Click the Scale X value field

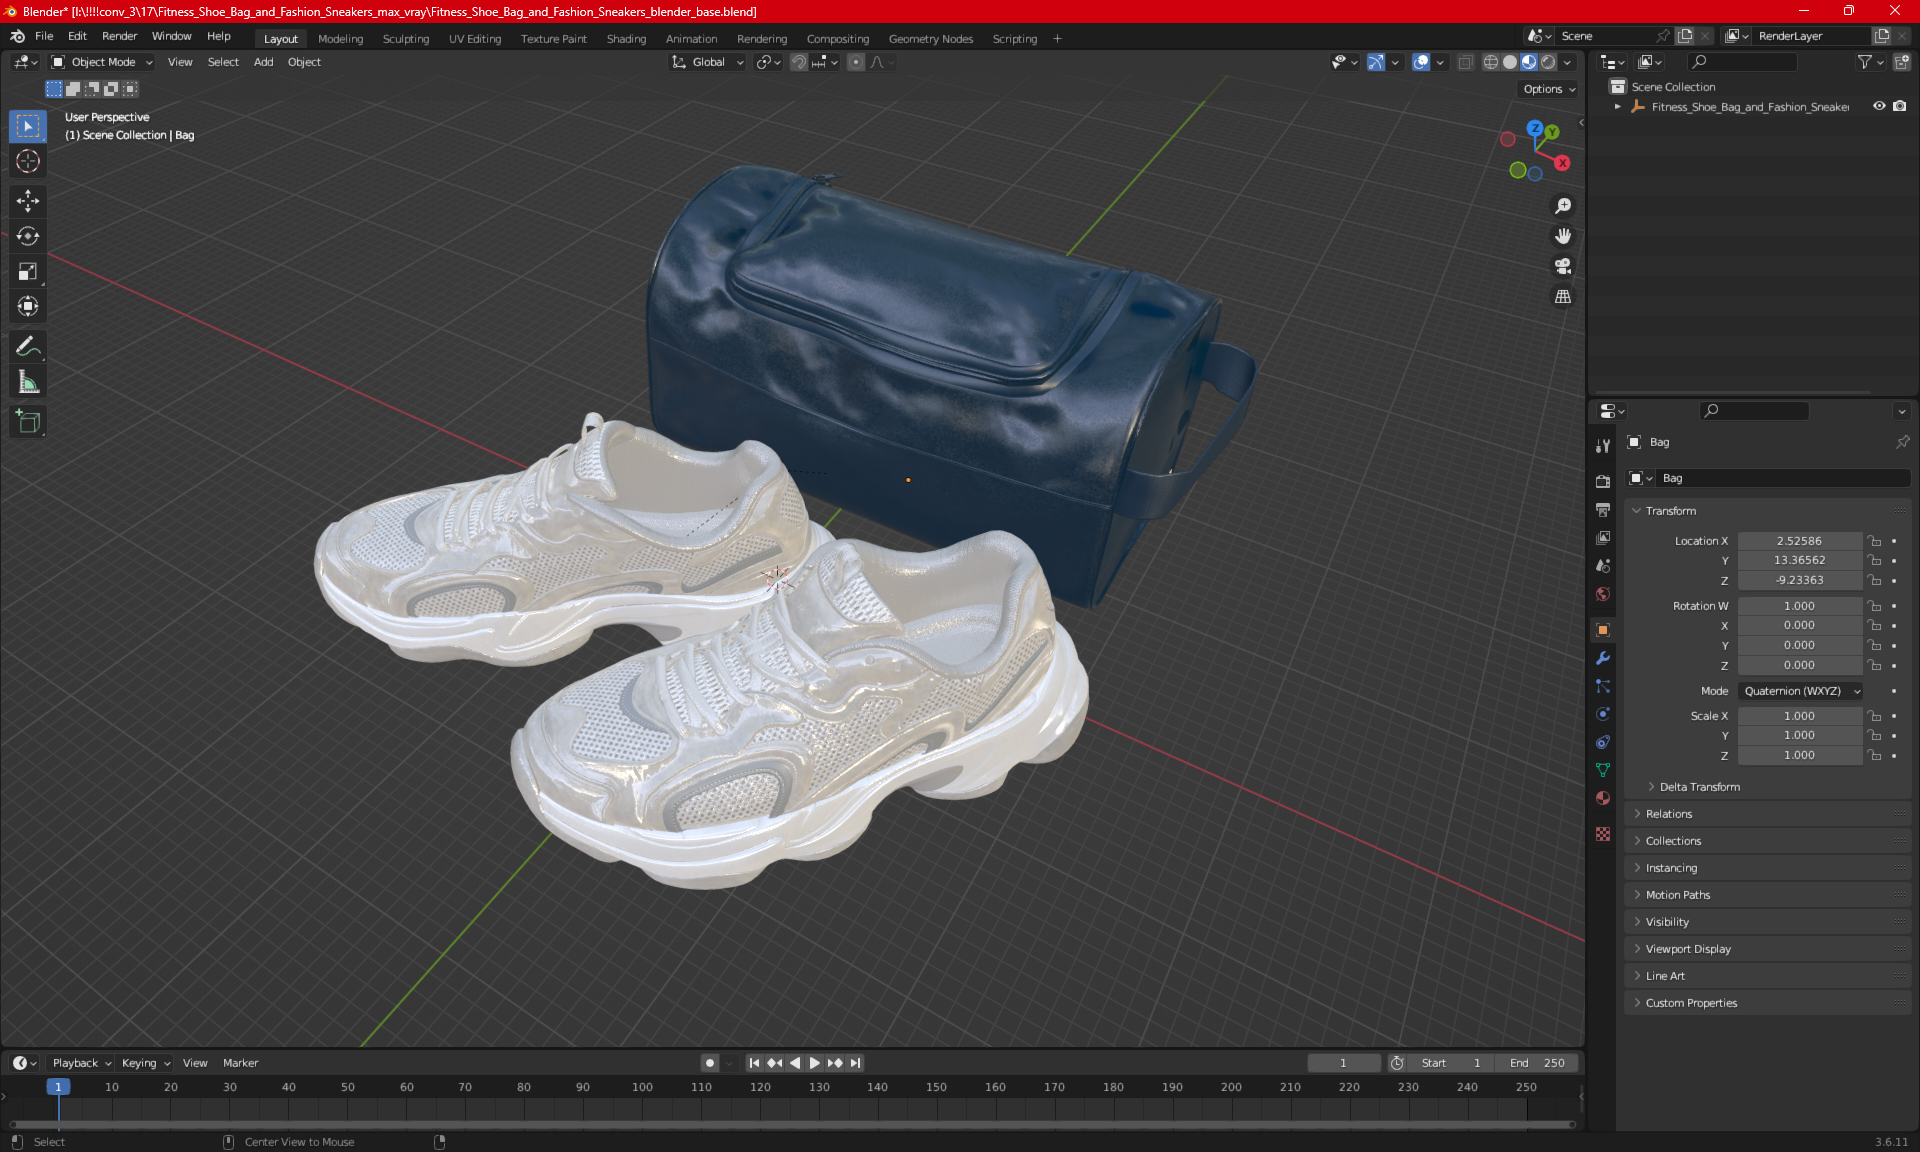(x=1798, y=716)
